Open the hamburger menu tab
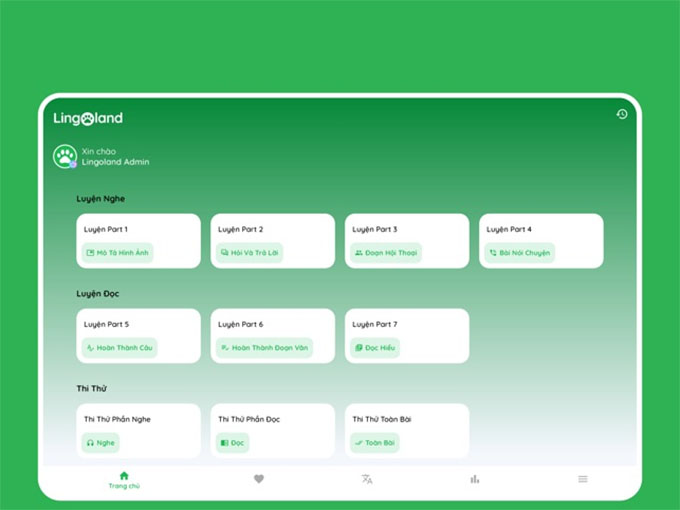The width and height of the screenshot is (680, 510). [583, 479]
